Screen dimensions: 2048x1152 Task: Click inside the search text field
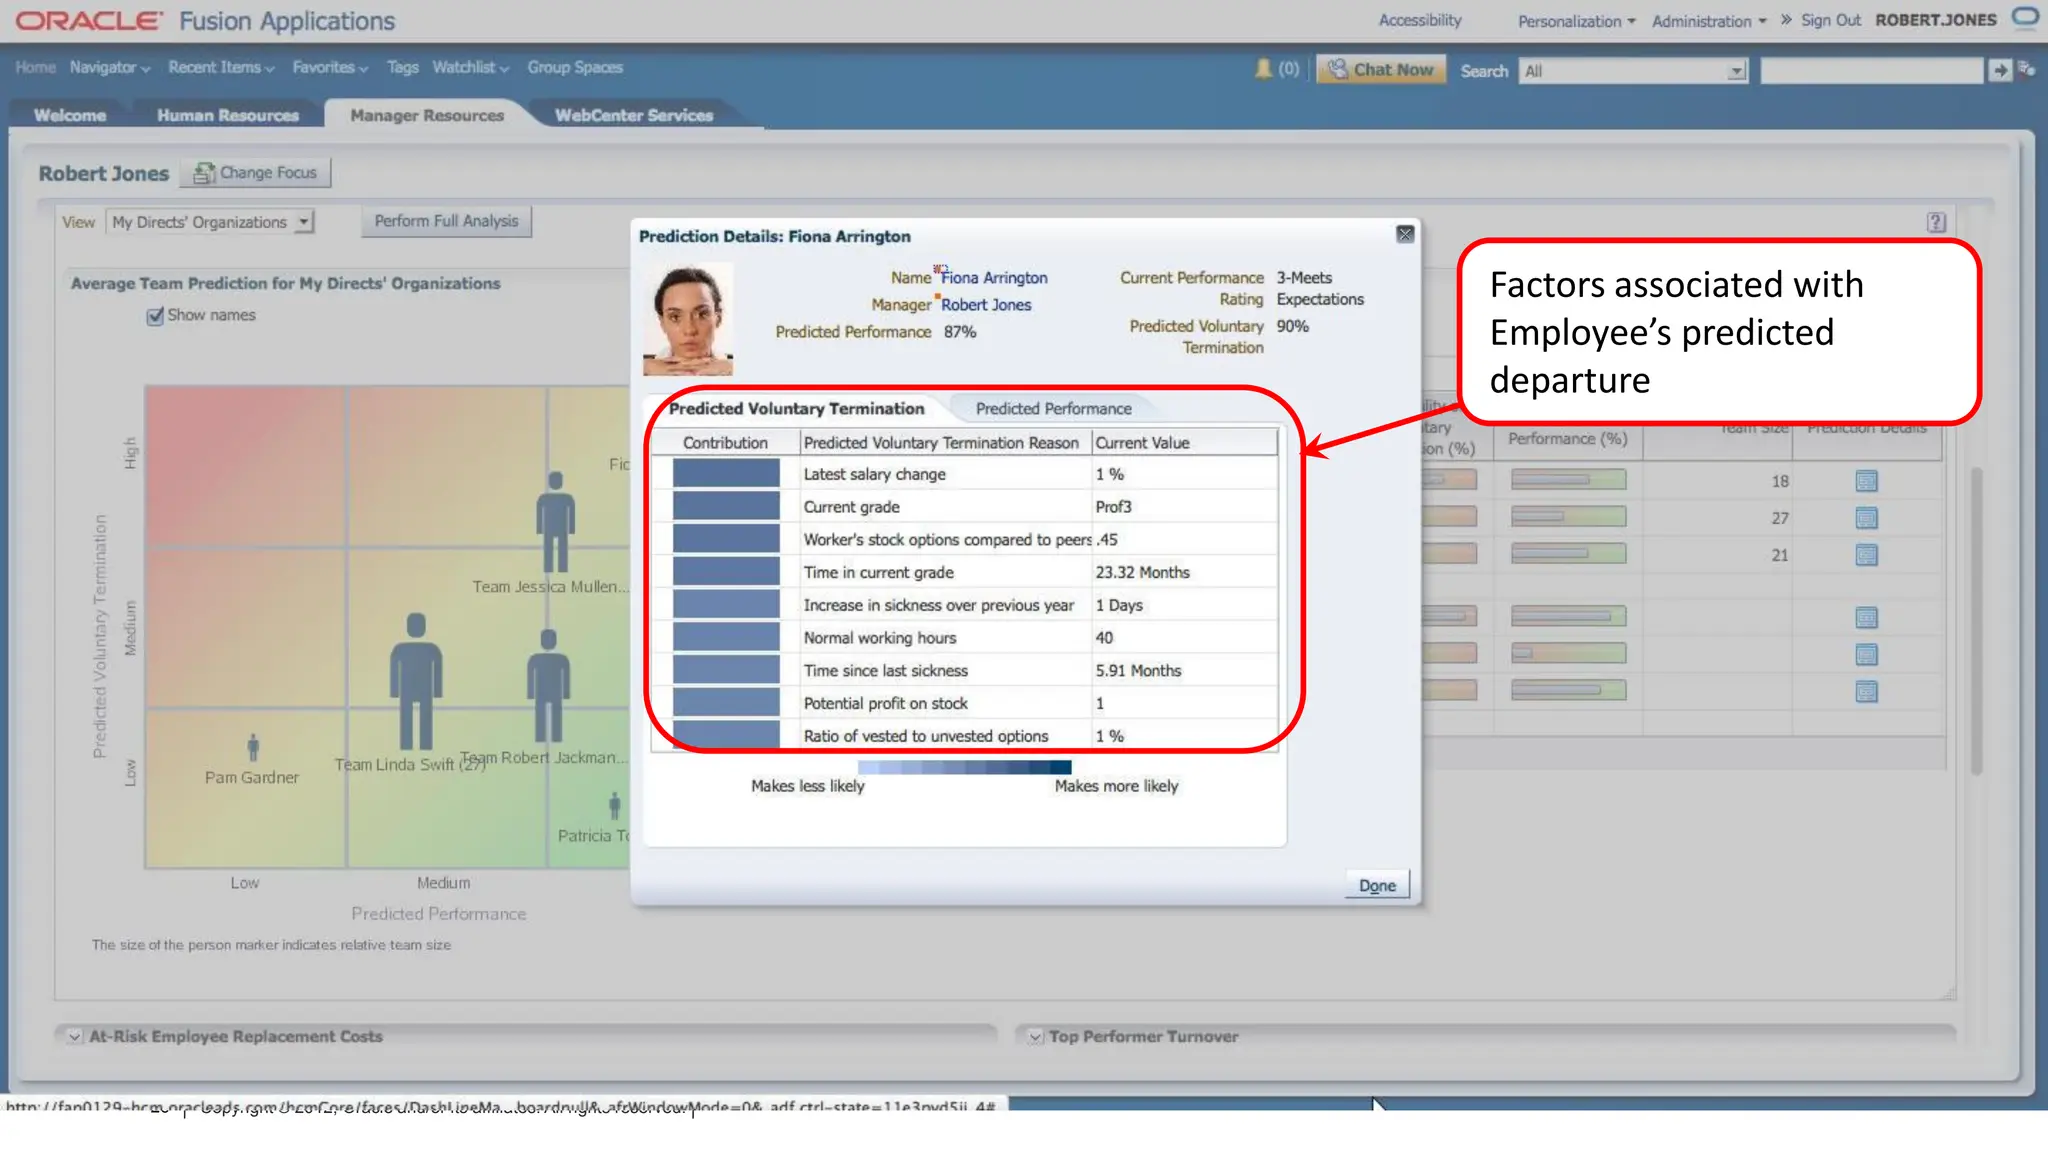[x=1871, y=70]
